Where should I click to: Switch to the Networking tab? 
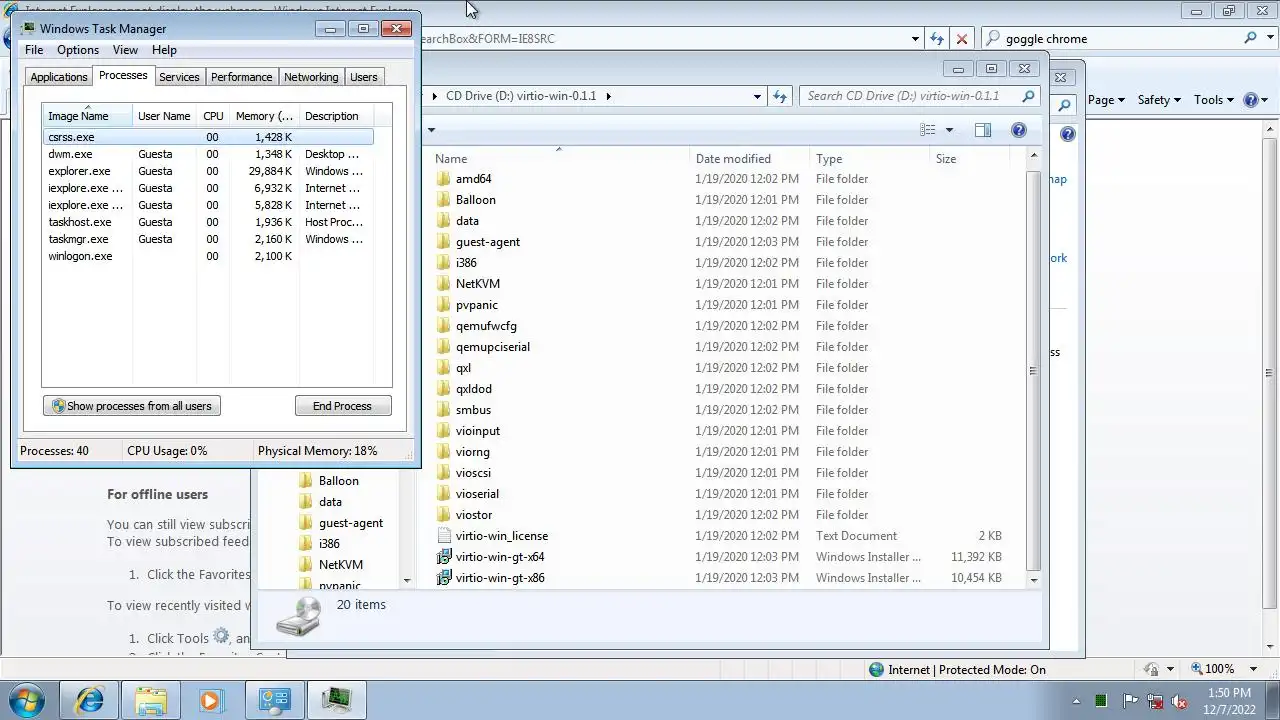(311, 77)
